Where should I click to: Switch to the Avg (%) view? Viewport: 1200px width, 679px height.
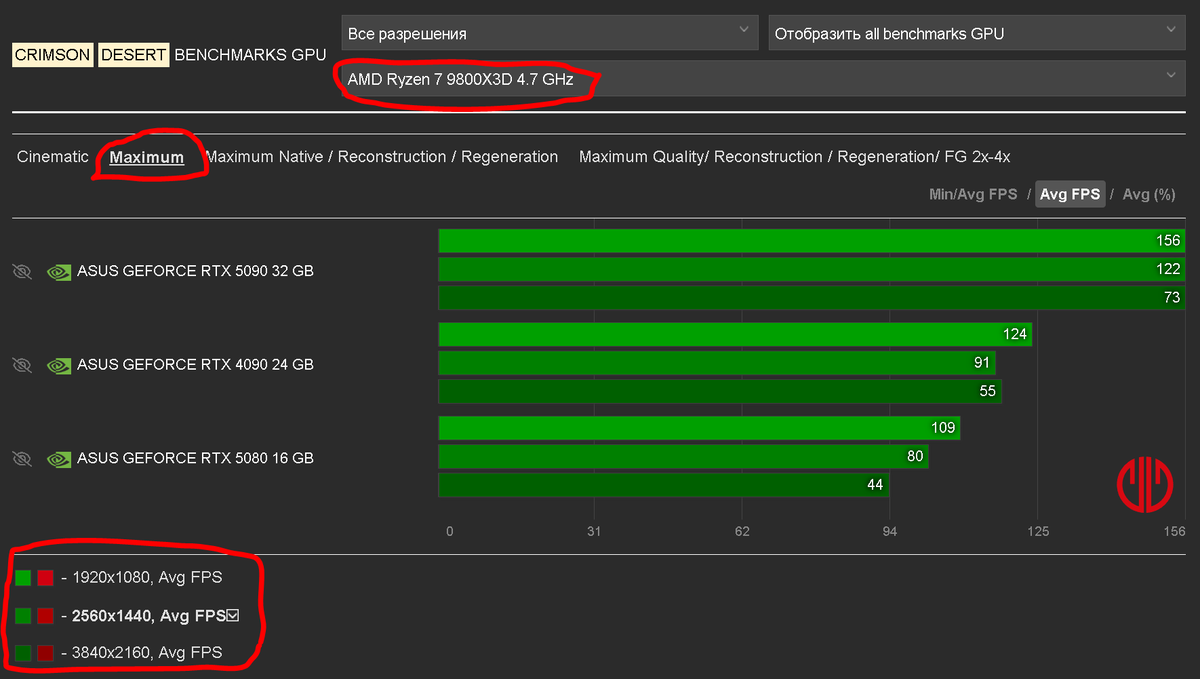(x=1149, y=194)
